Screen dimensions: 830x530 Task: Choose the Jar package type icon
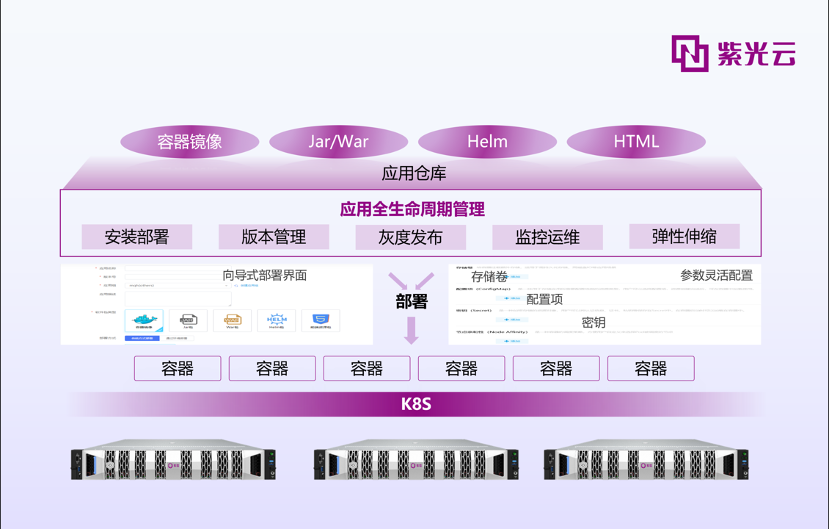tap(188, 320)
